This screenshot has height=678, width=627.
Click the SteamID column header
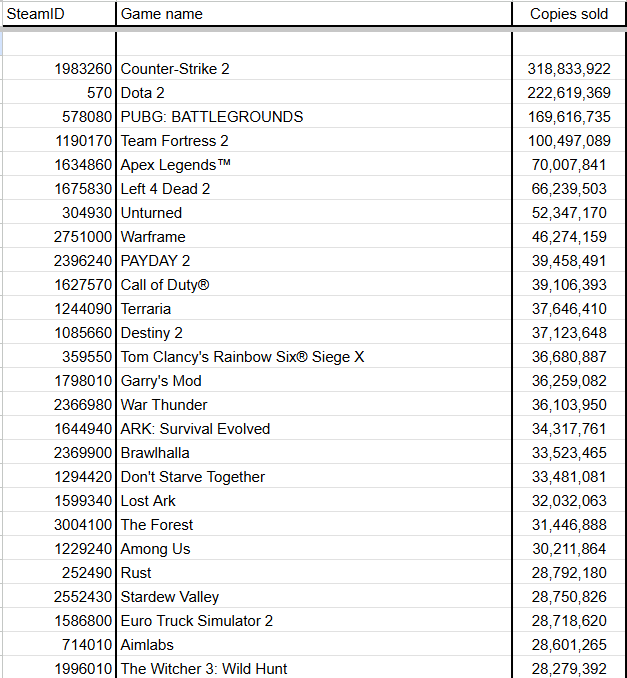tap(58, 14)
